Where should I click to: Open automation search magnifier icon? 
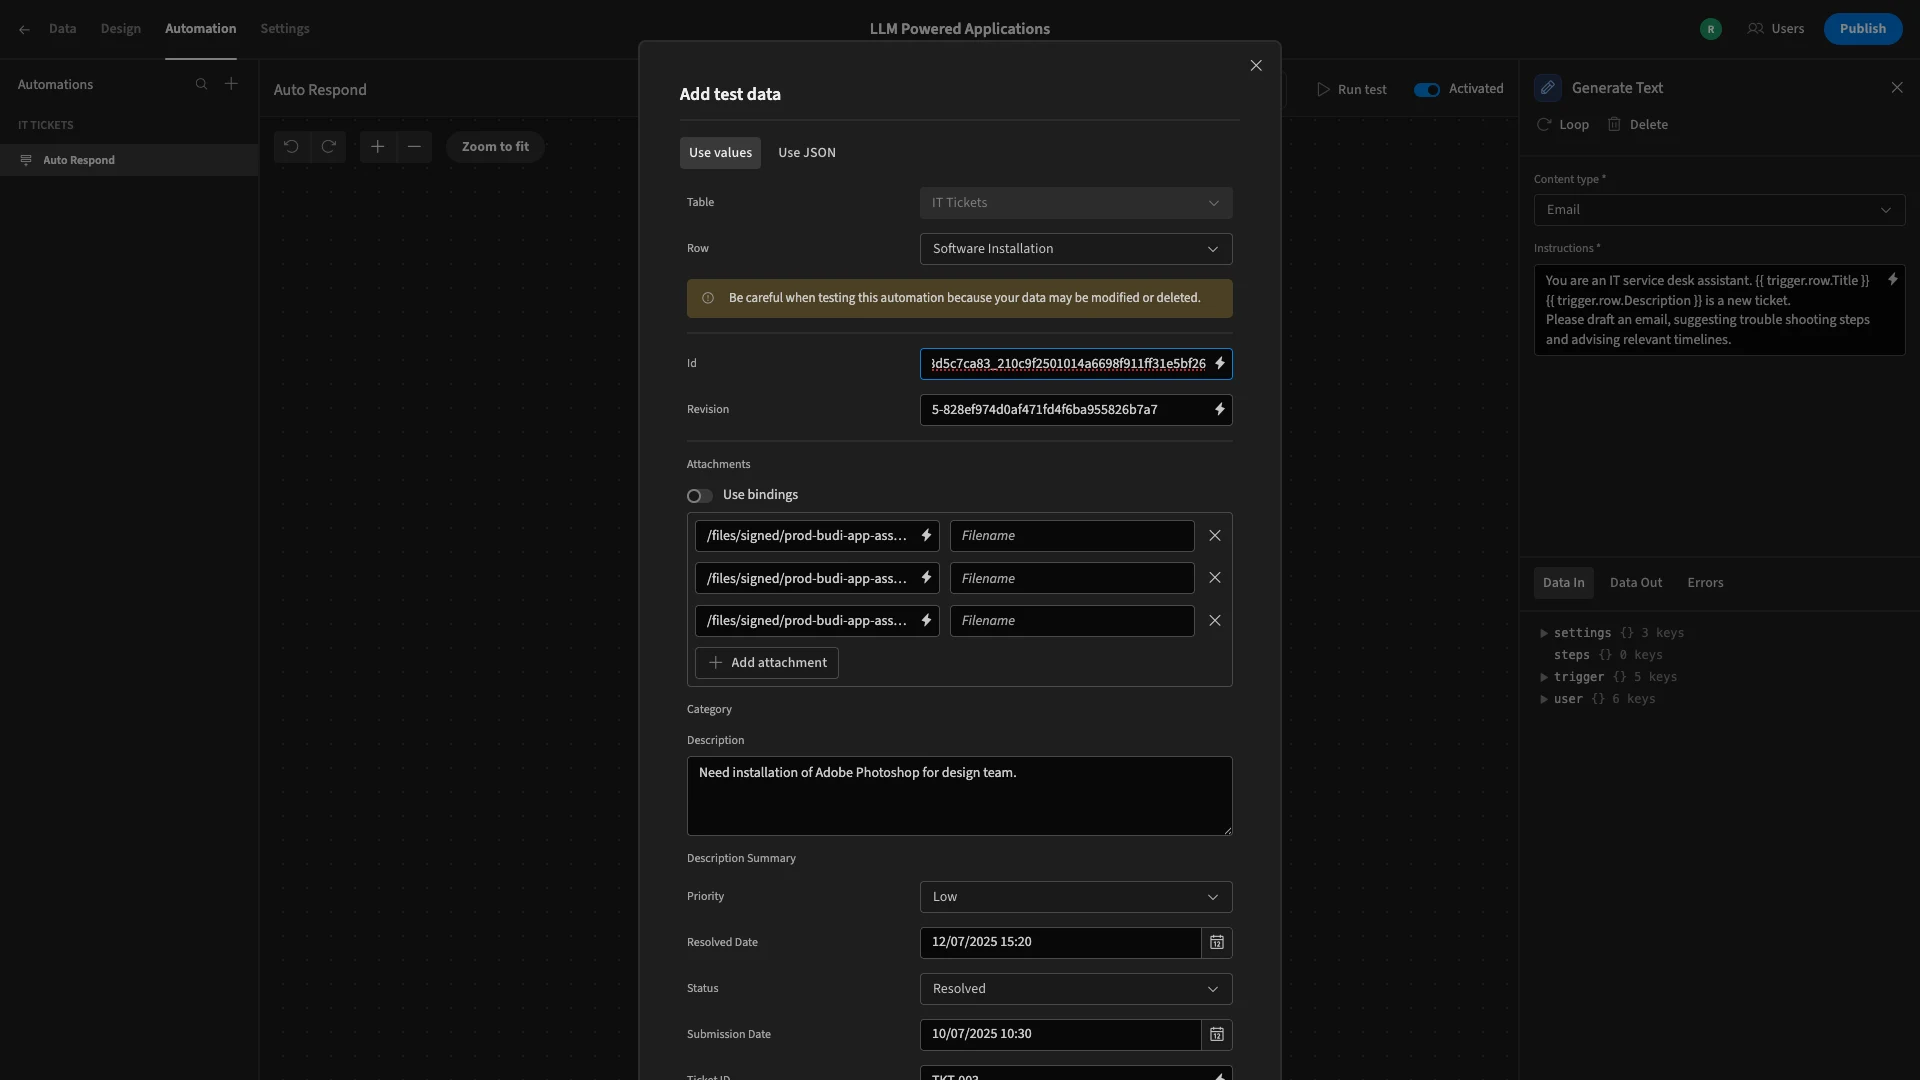tap(201, 85)
